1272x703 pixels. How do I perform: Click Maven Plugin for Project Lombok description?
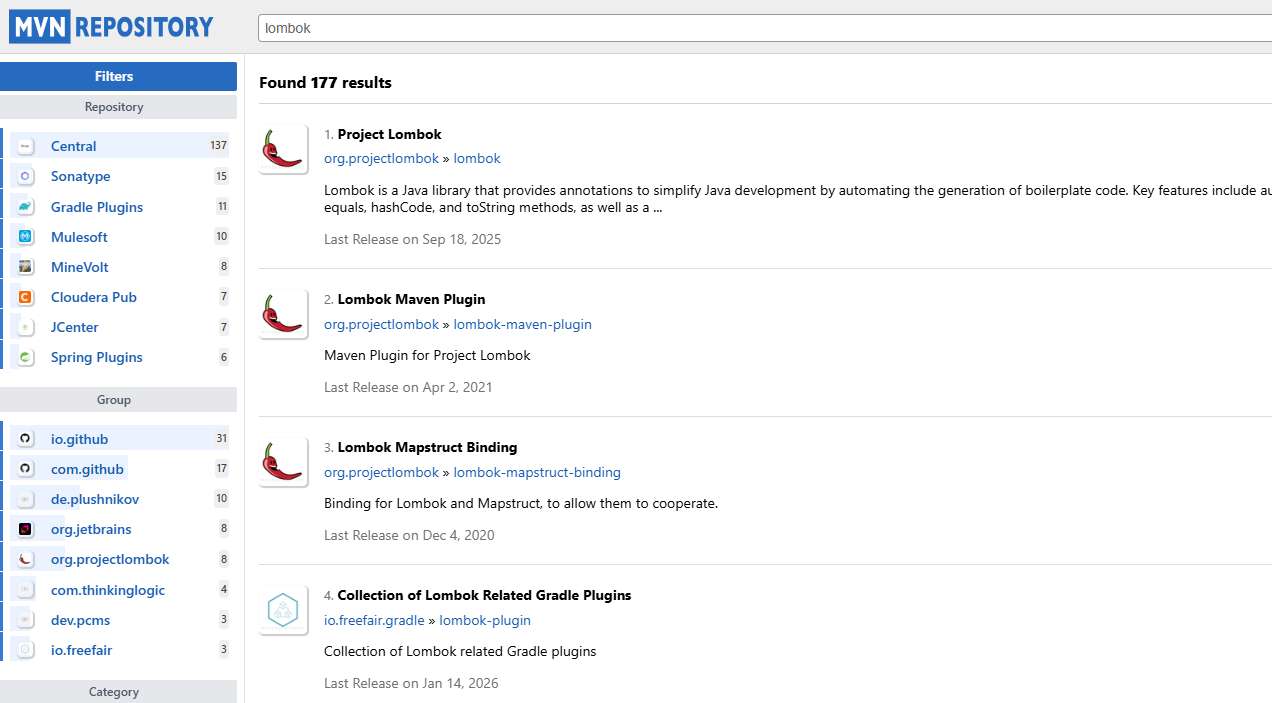(x=427, y=355)
